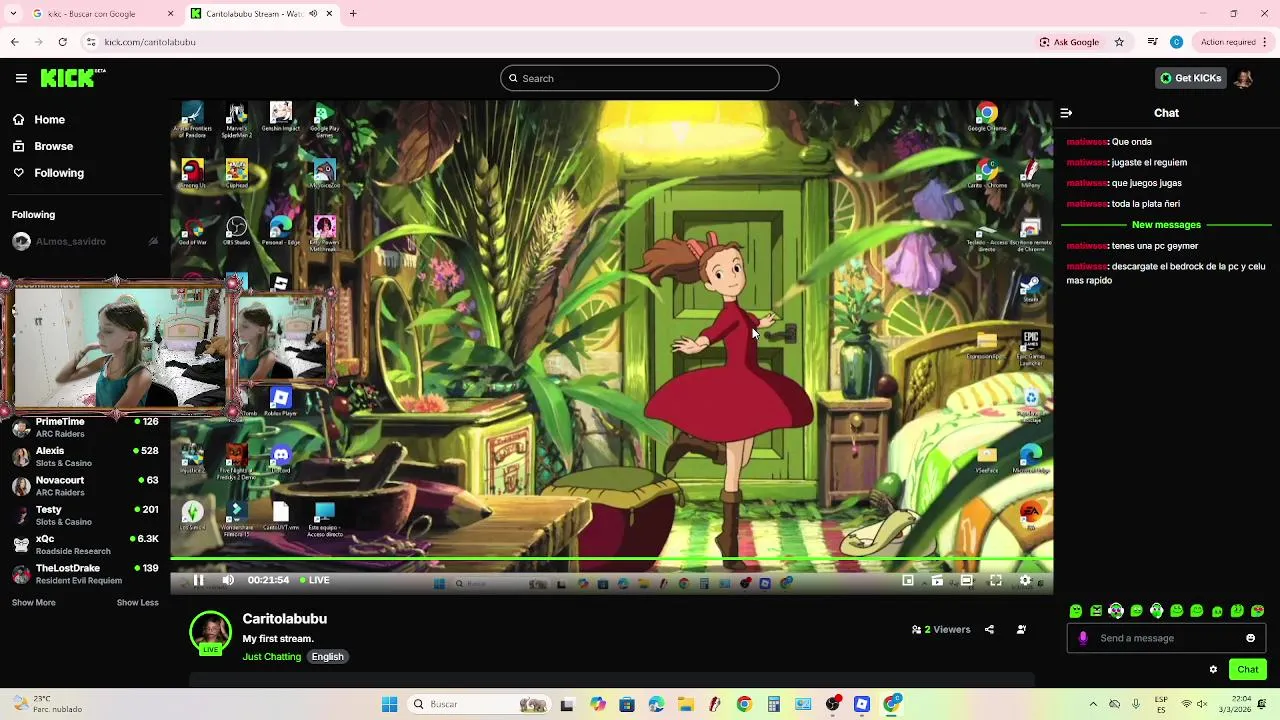Viewport: 1280px width, 720px height.
Task: Open the Windows Start menu
Action: click(x=389, y=704)
